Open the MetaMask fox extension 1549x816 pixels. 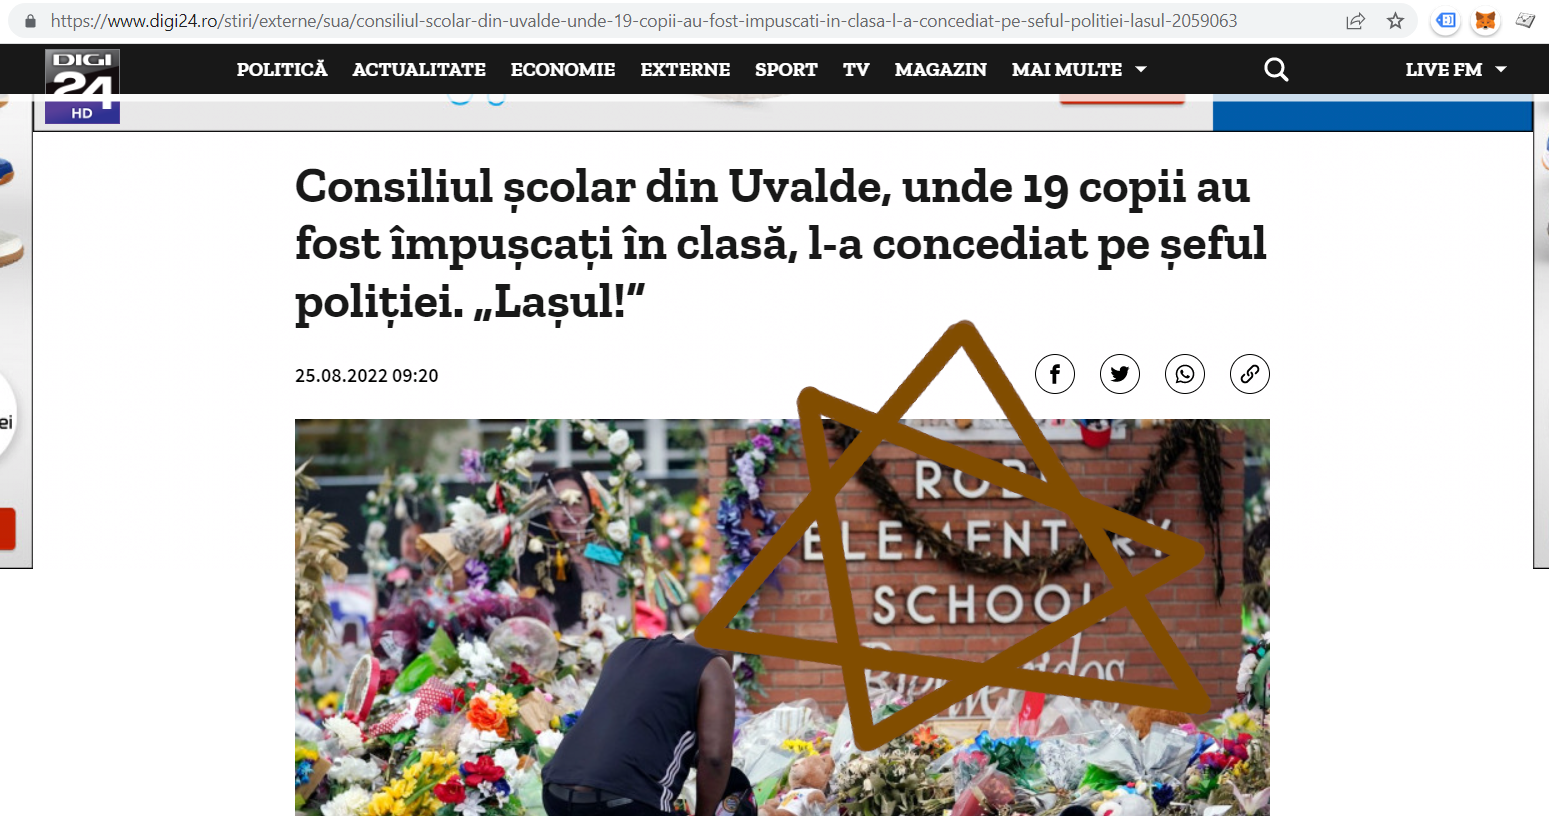point(1485,21)
